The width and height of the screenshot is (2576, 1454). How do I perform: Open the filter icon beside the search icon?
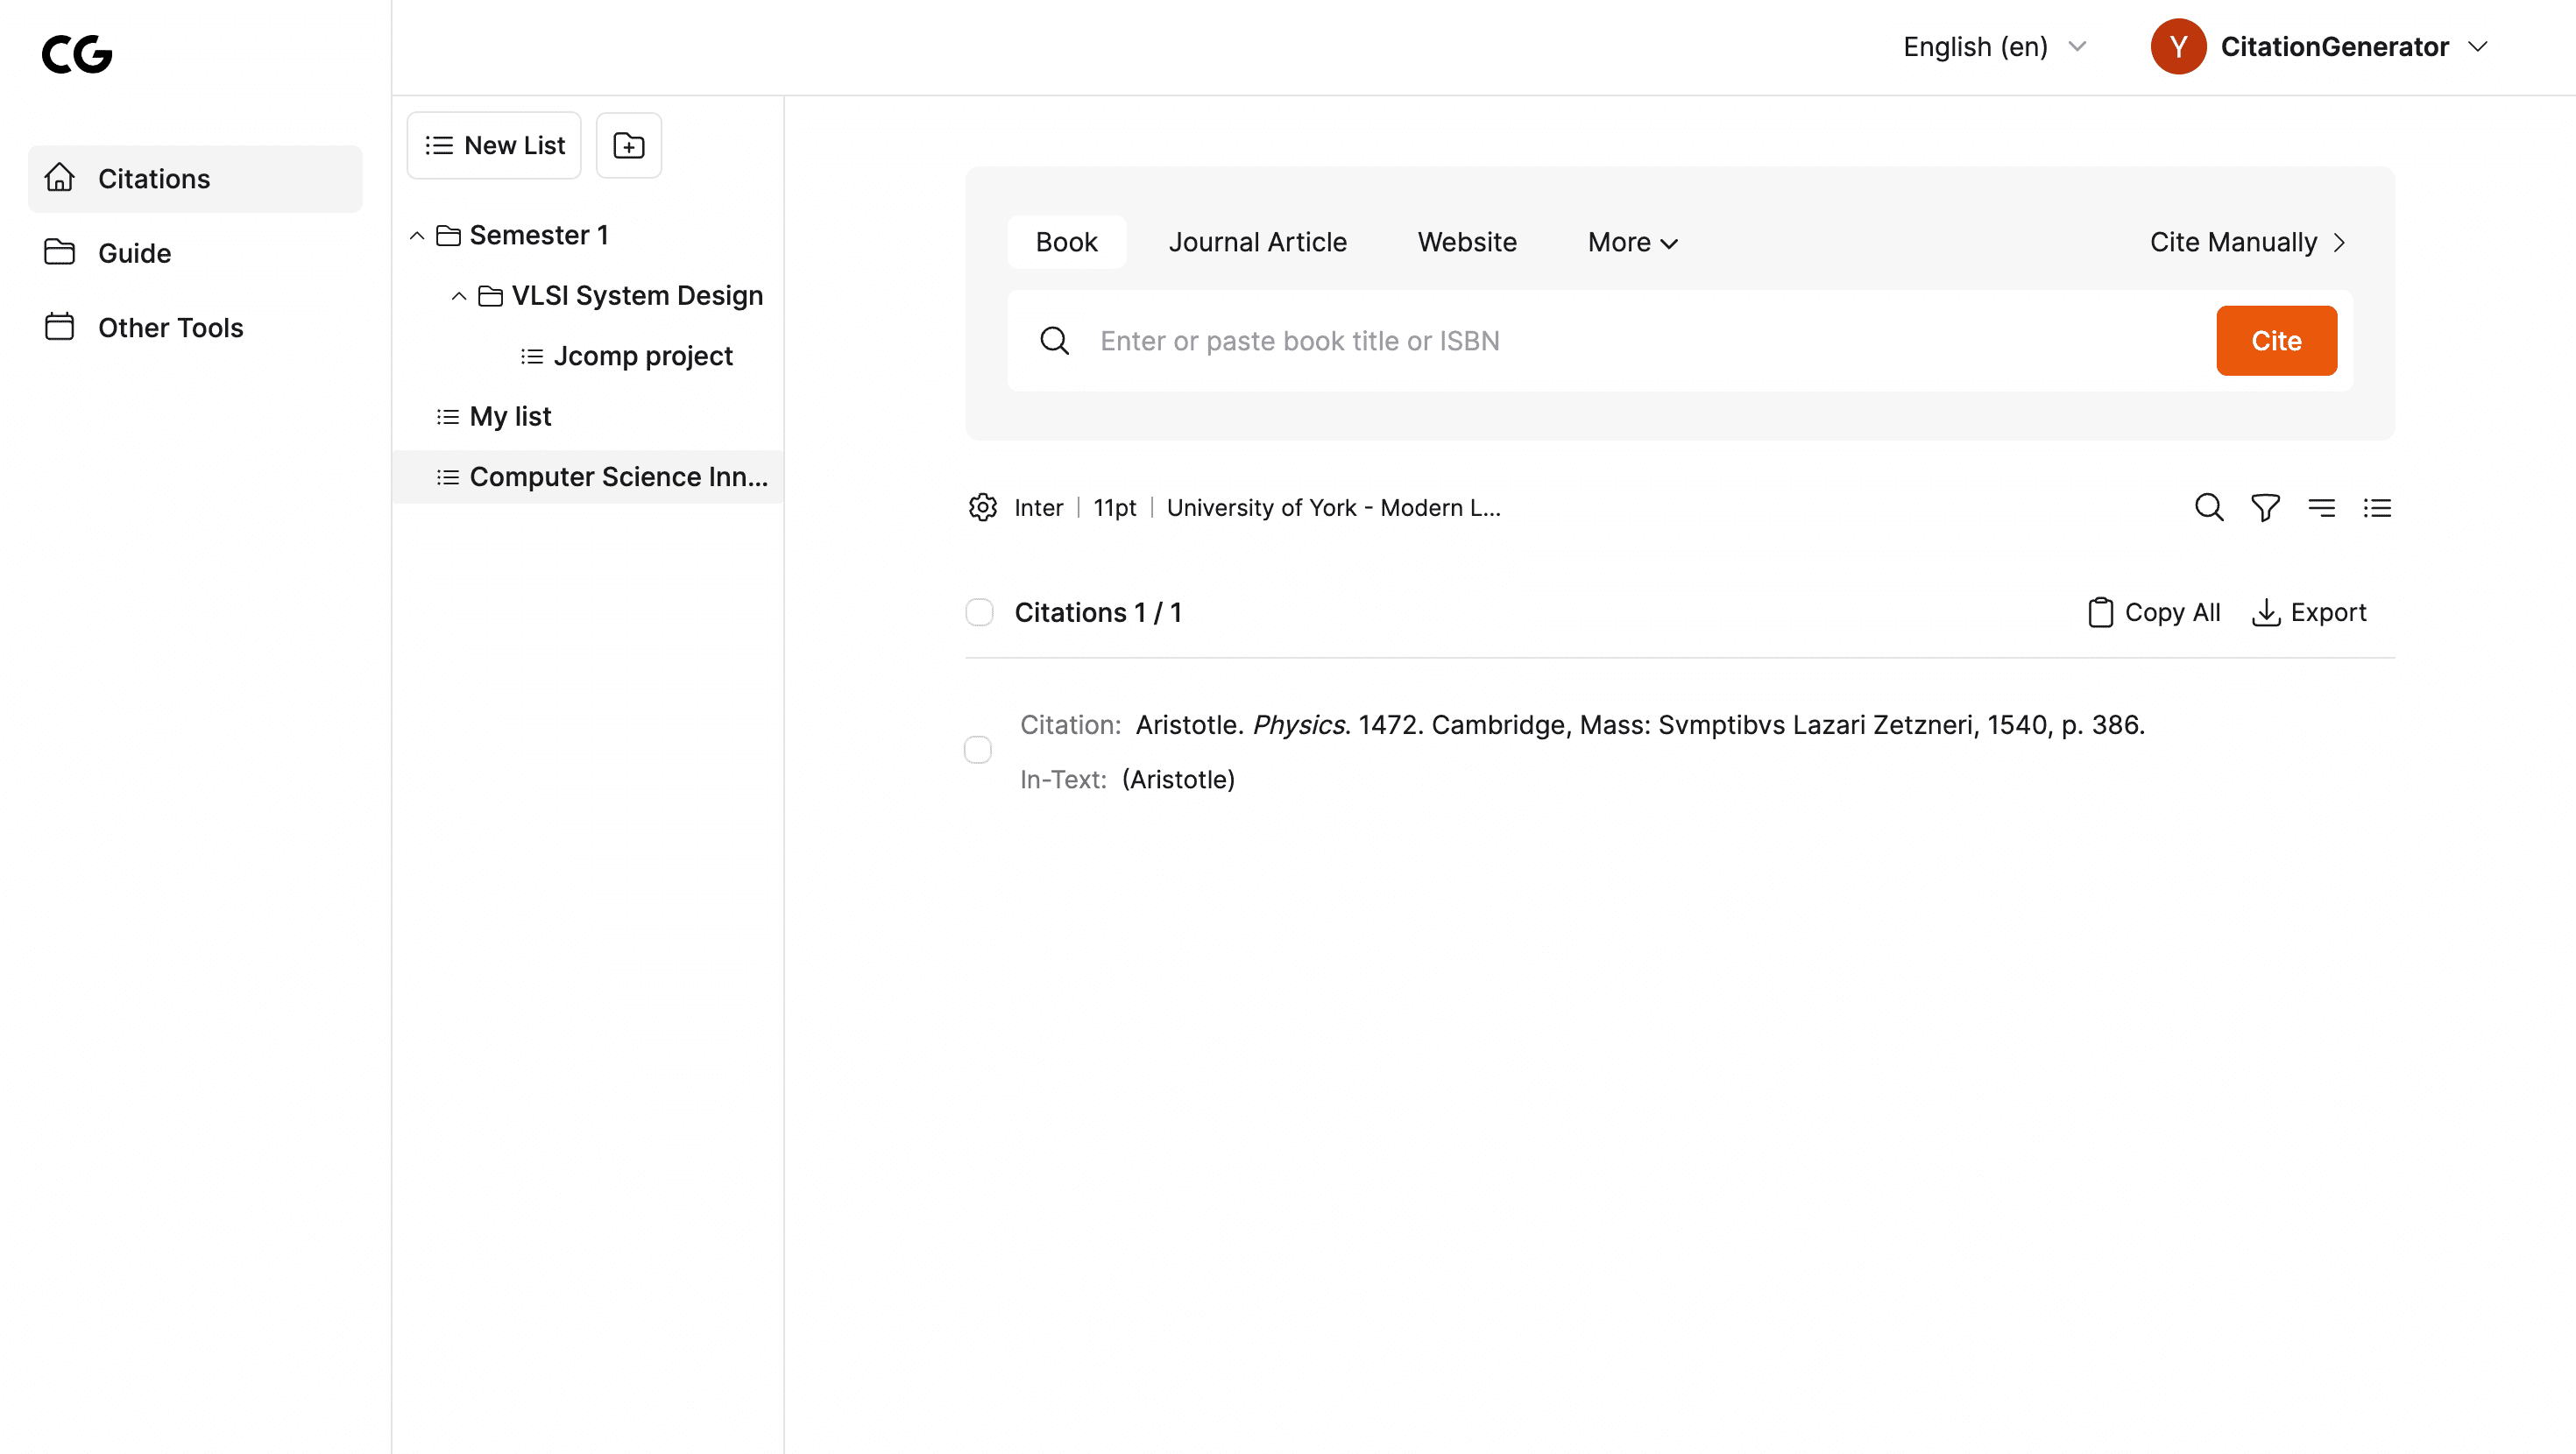pos(2266,508)
